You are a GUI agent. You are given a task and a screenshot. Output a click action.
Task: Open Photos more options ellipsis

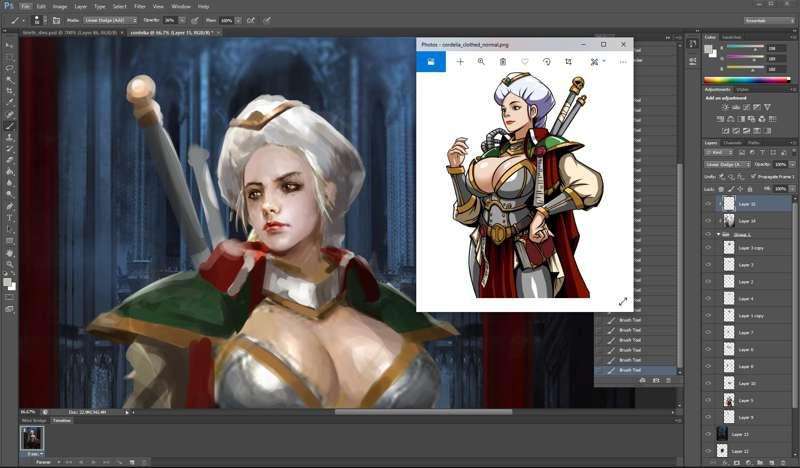623,62
